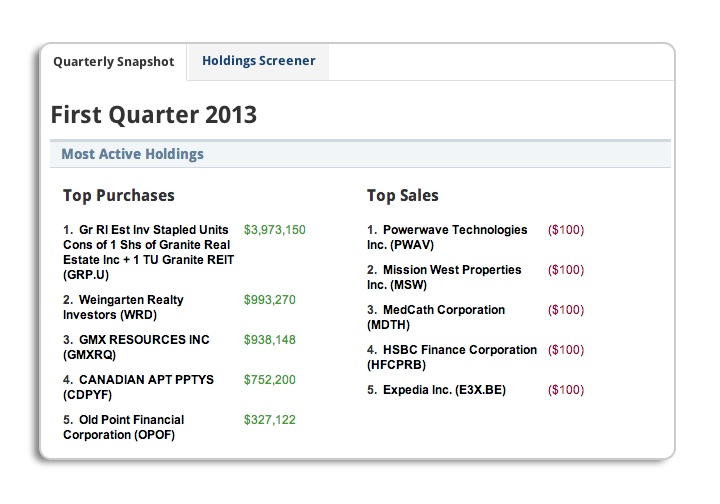Viewport: 720px width, 504px height.
Task: Open CANADIAN APT PPTYS (CDPYF) holding
Action: [138, 387]
